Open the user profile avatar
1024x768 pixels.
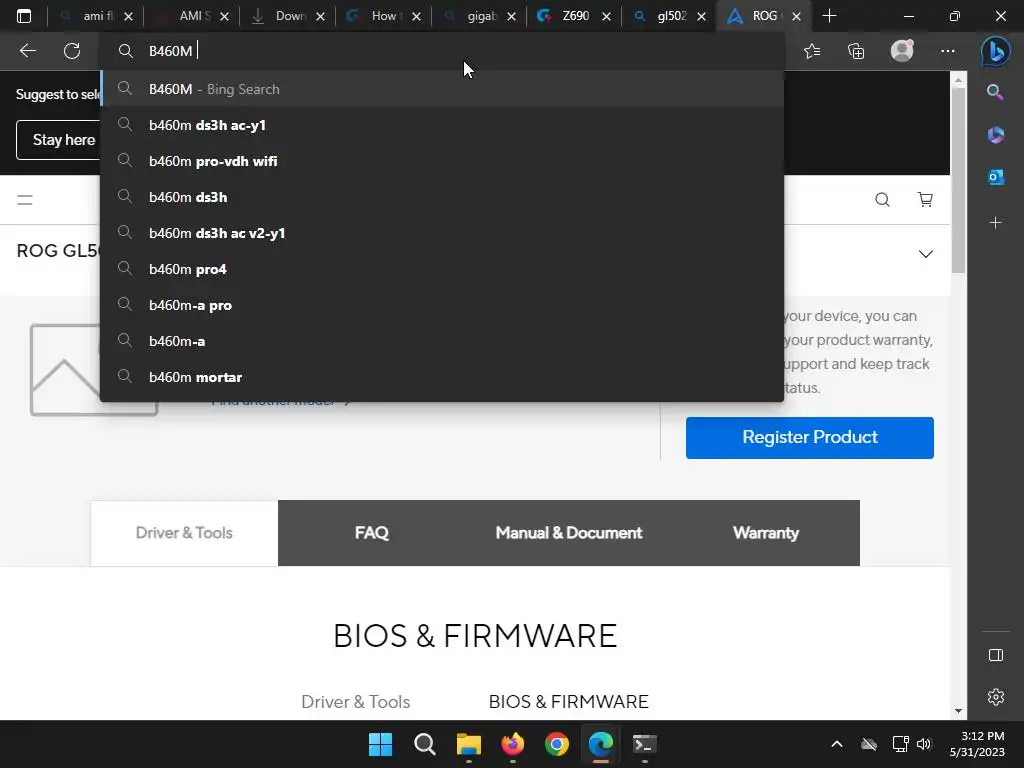pos(902,50)
